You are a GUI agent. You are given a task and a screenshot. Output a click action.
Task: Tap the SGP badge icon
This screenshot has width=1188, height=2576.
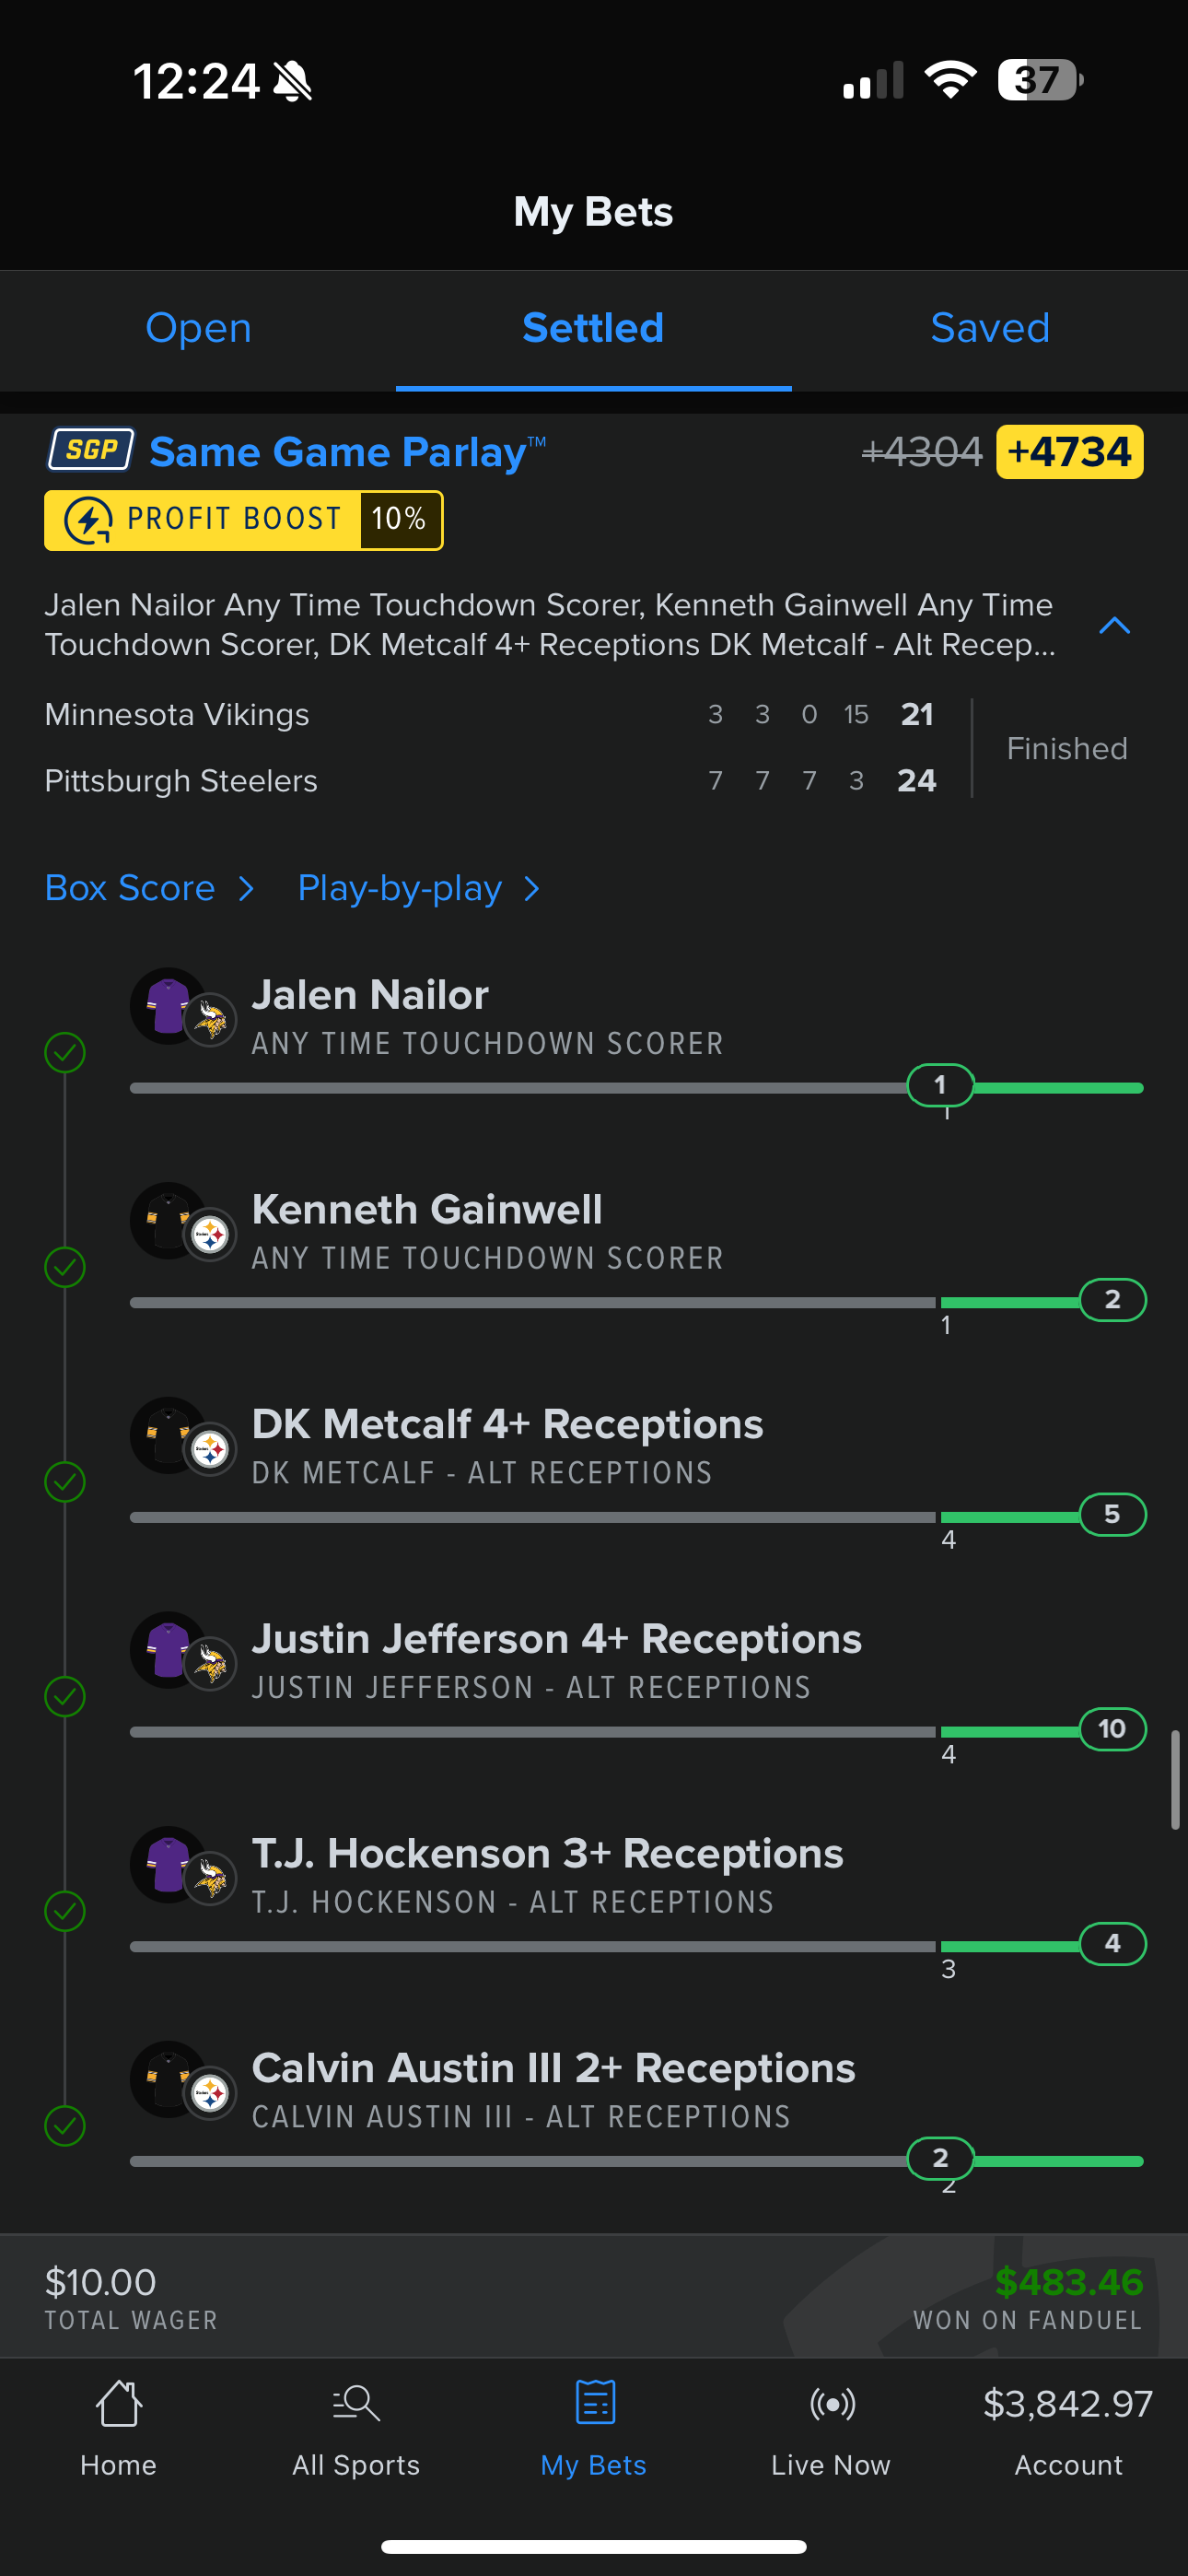tap(91, 450)
